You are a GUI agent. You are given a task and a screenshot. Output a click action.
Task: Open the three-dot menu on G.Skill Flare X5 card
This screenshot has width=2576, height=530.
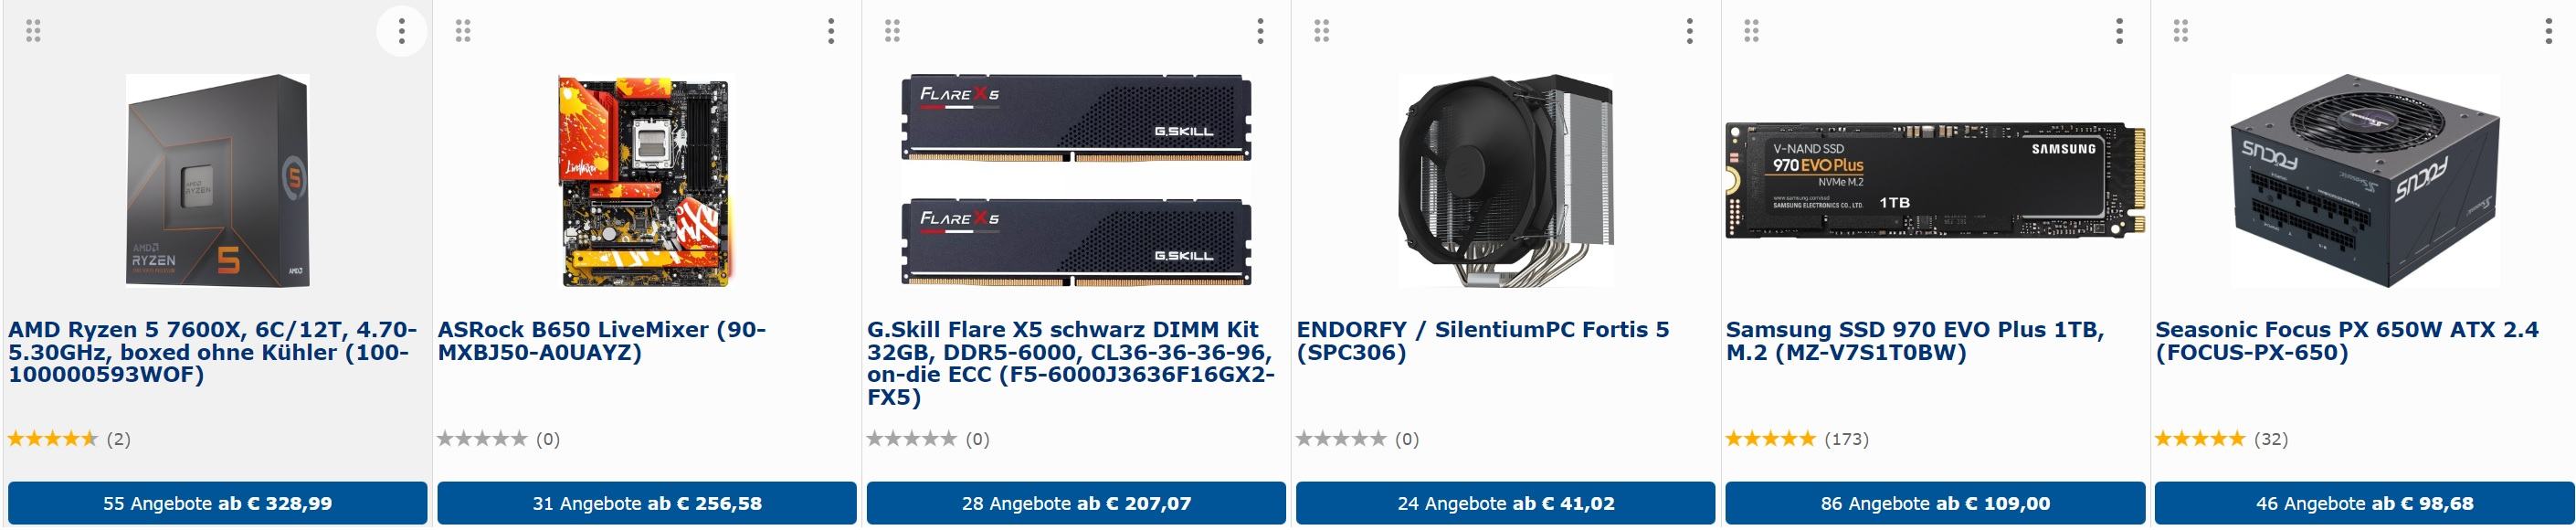click(1260, 31)
